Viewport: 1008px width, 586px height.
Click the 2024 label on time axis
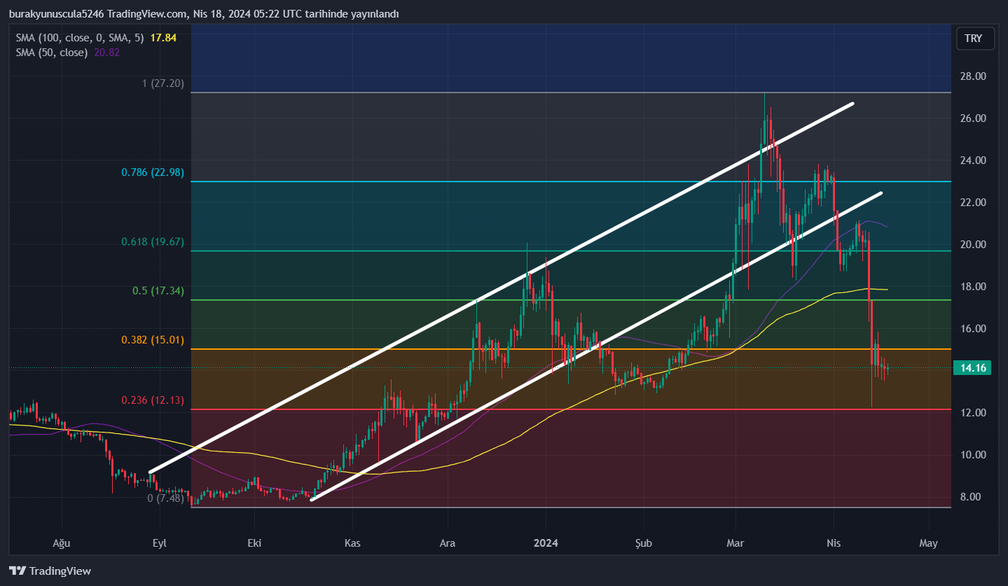pos(546,543)
